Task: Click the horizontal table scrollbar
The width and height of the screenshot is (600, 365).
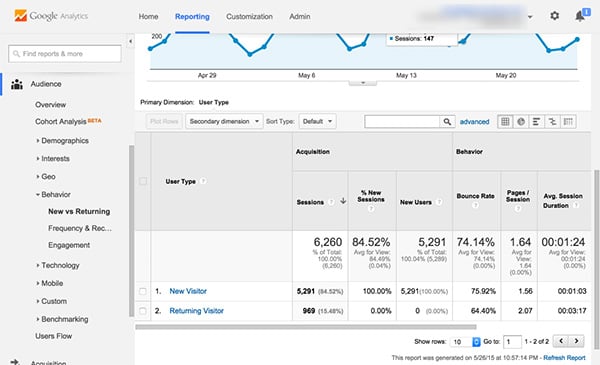Action: (x=306, y=327)
